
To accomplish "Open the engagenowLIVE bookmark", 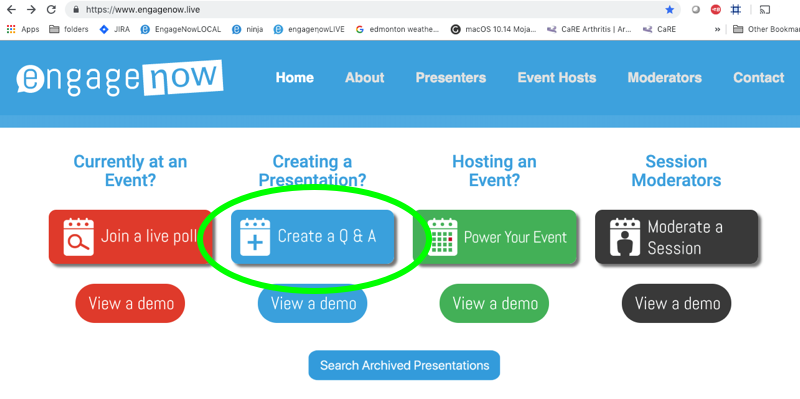I will click(309, 29).
